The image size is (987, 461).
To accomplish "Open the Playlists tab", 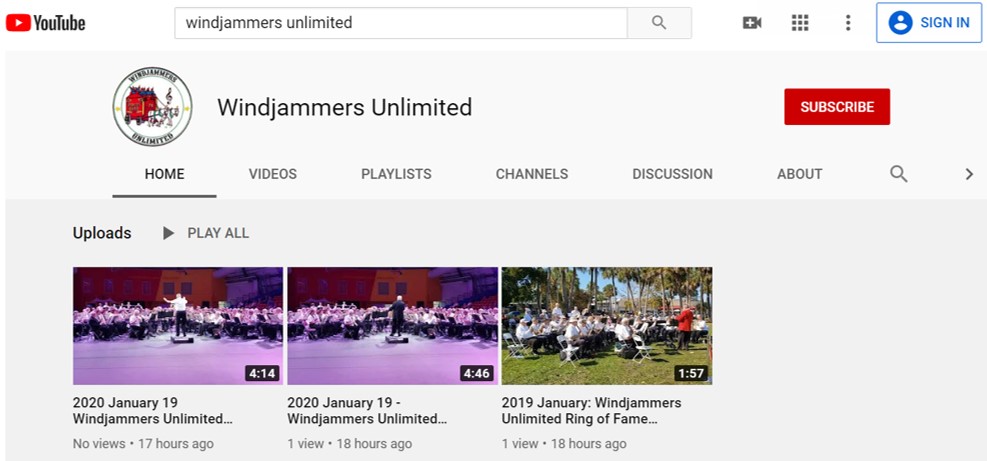I will (397, 174).
